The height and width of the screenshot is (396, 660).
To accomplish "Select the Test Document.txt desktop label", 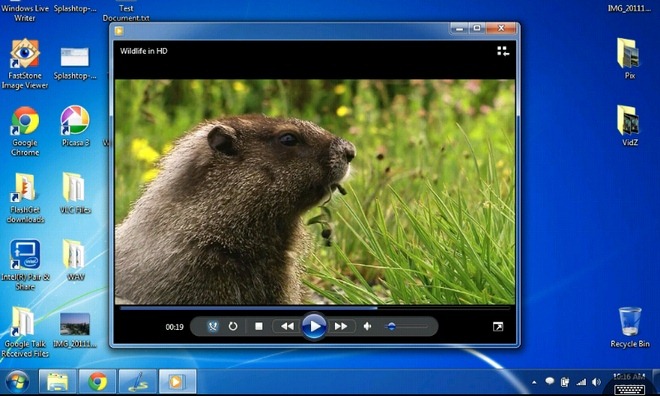I will coord(126,13).
